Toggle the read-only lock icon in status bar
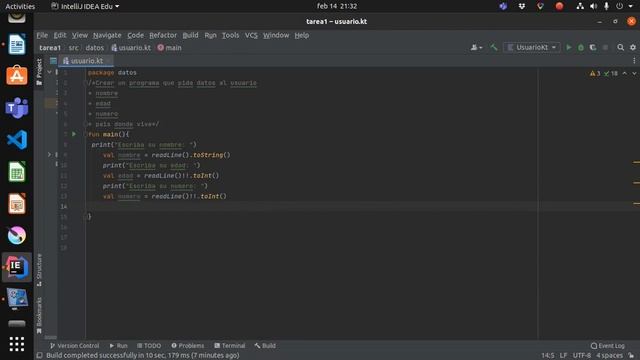640x360 pixels. (631, 356)
